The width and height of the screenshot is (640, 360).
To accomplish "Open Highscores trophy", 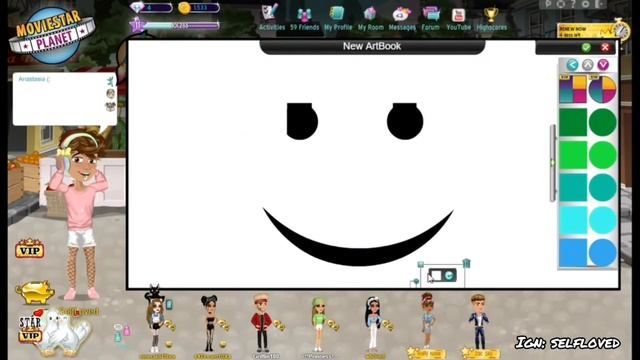I will coord(491,18).
